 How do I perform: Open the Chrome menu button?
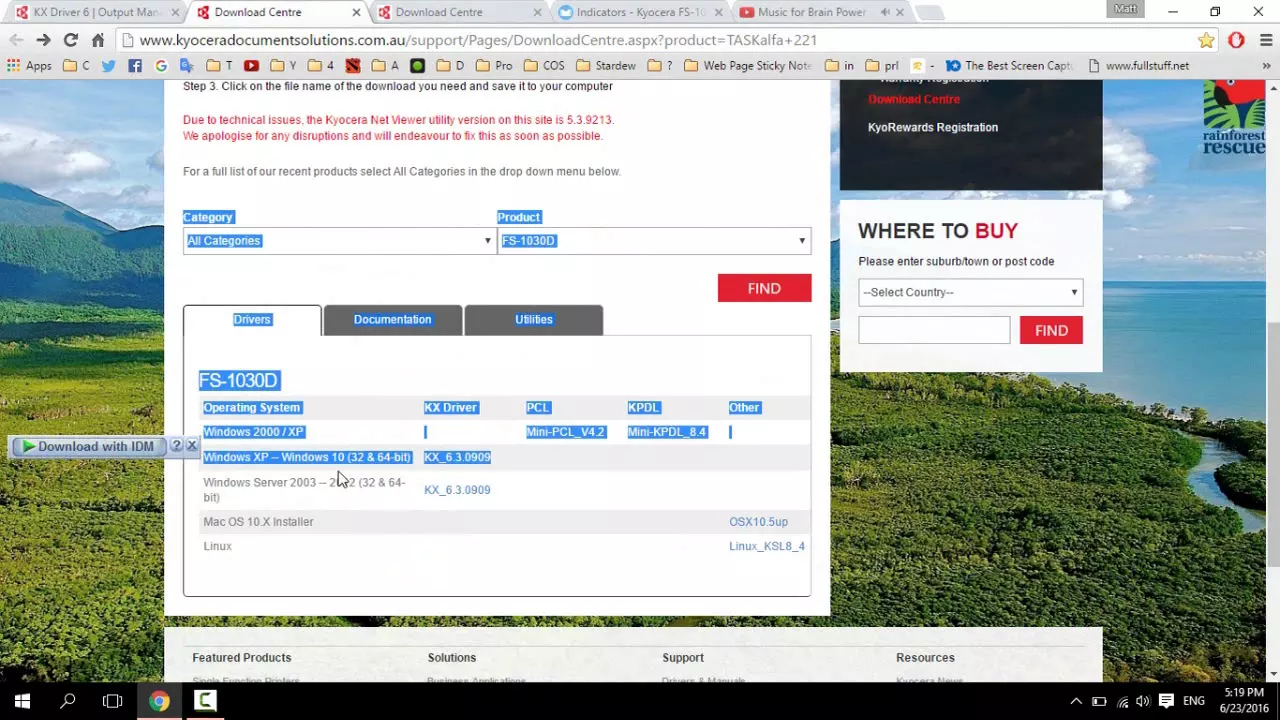click(x=1266, y=40)
